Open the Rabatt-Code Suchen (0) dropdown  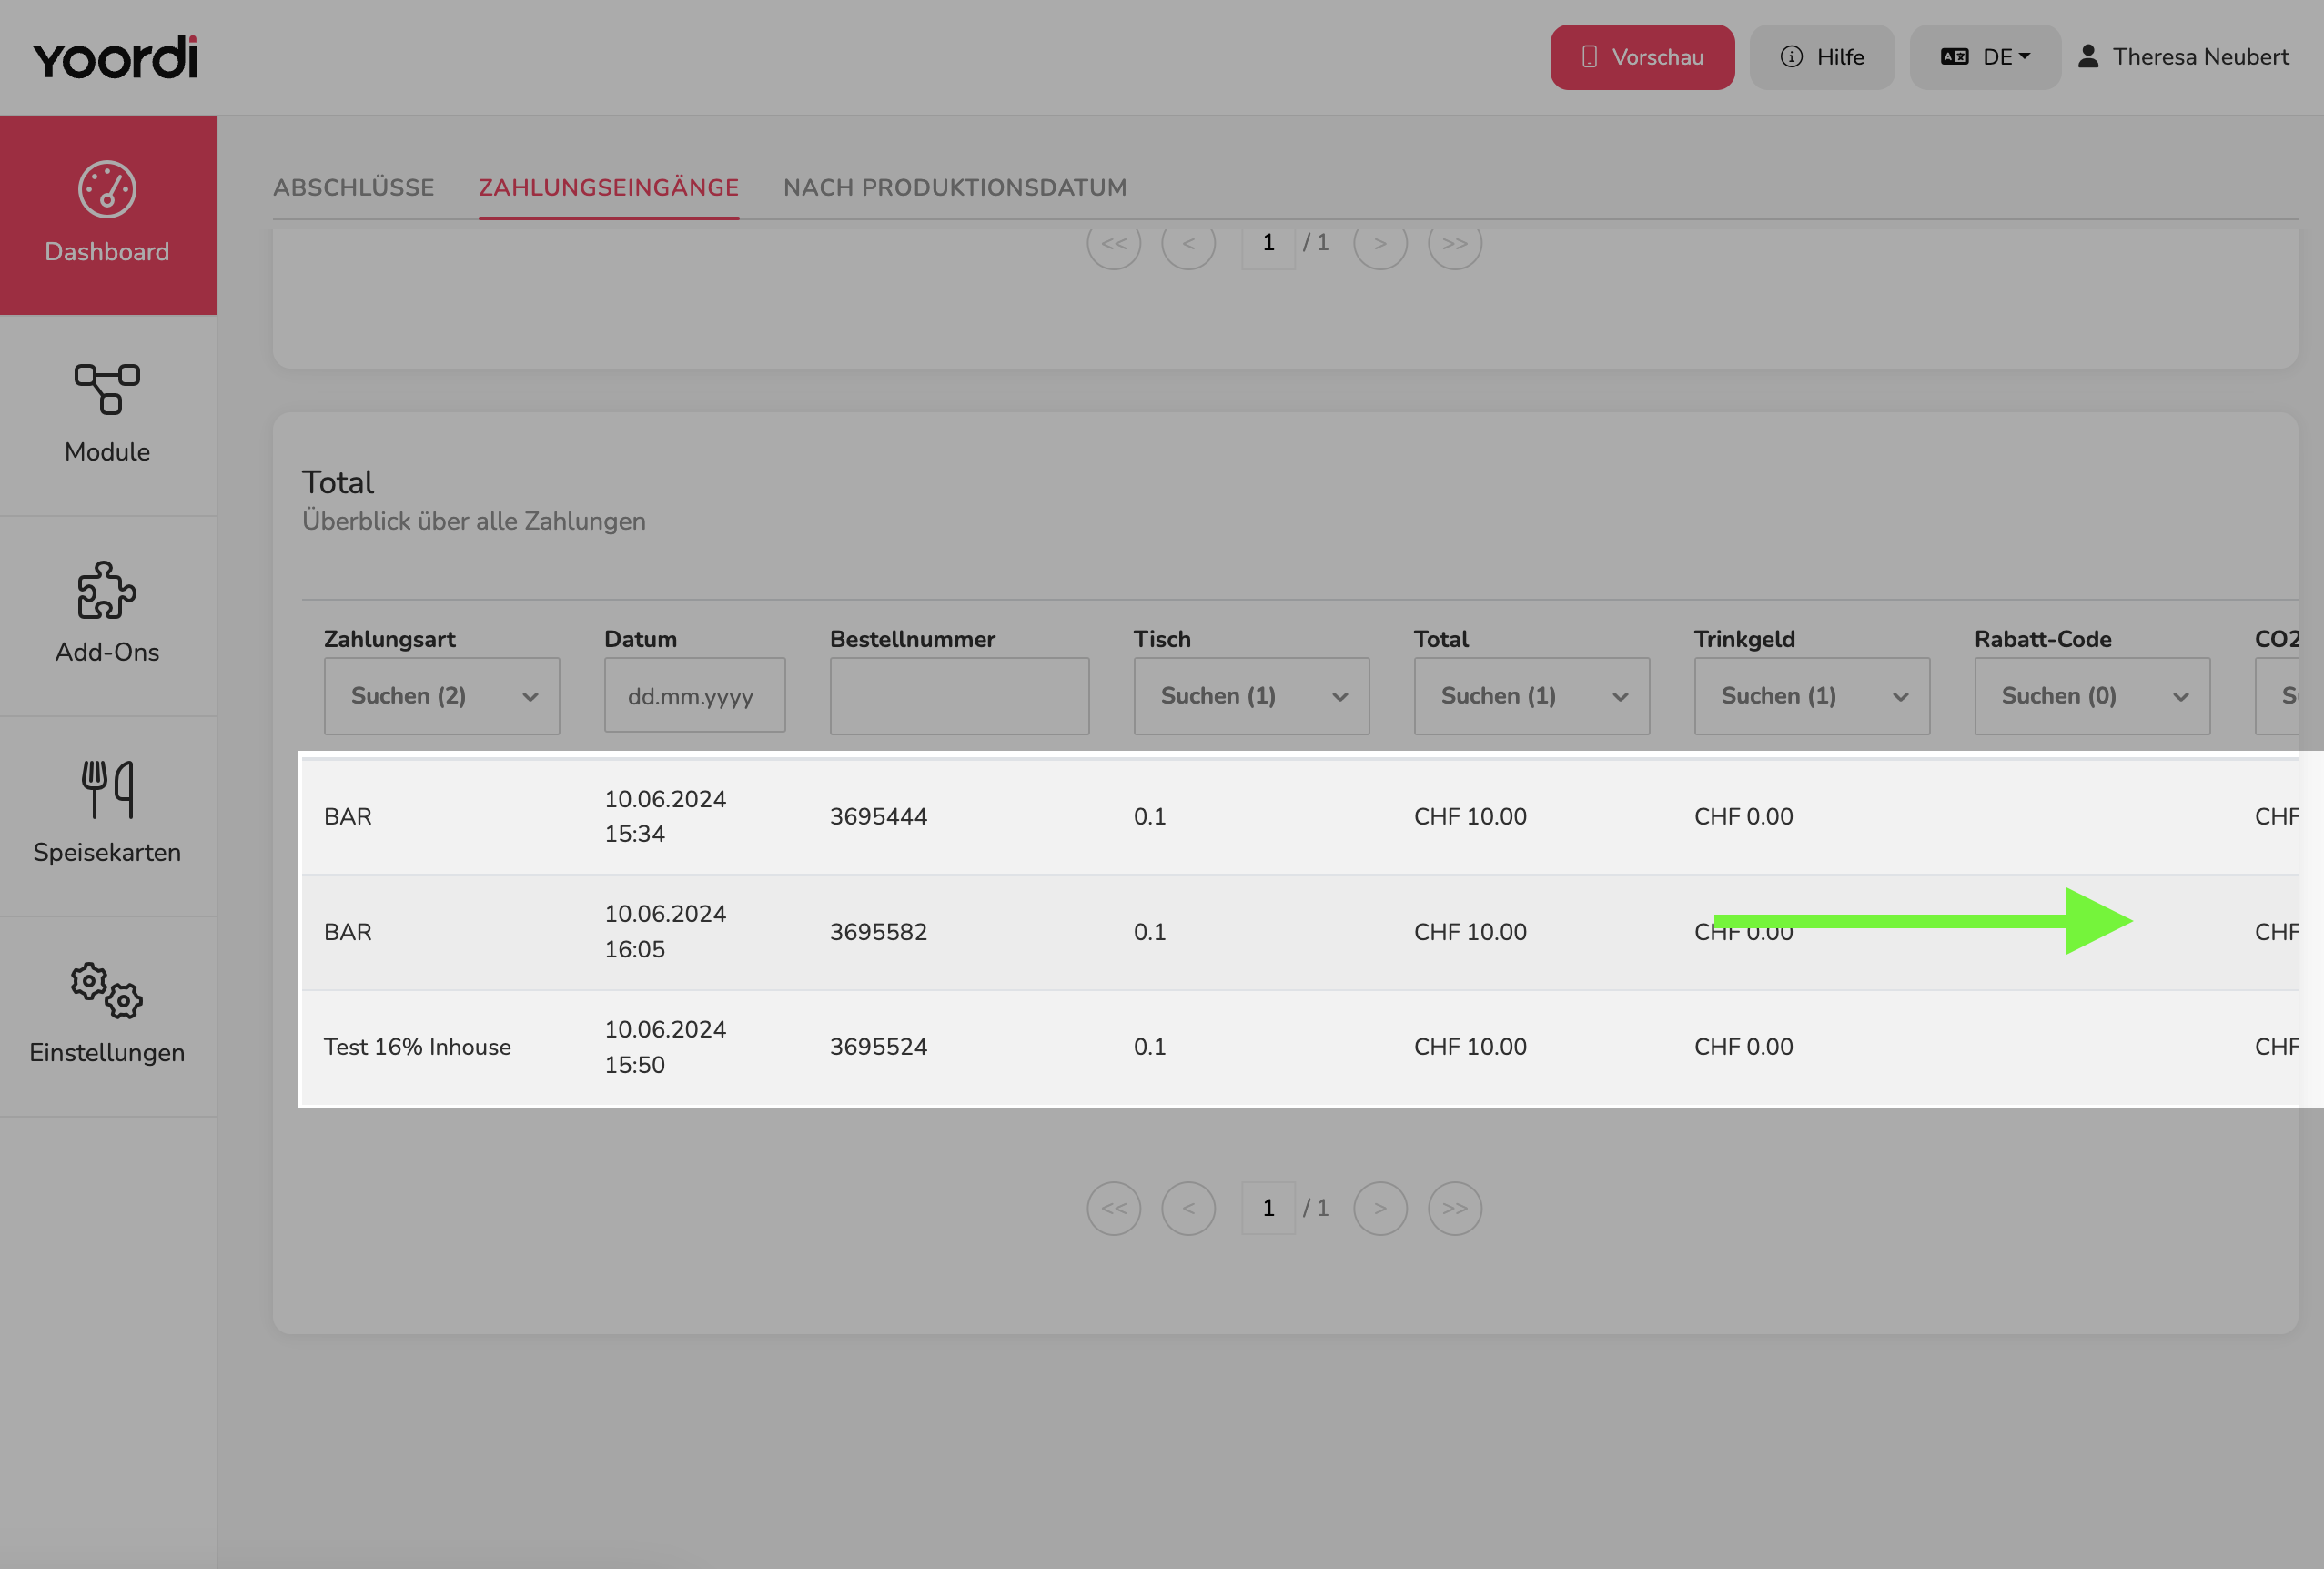[x=2092, y=696]
